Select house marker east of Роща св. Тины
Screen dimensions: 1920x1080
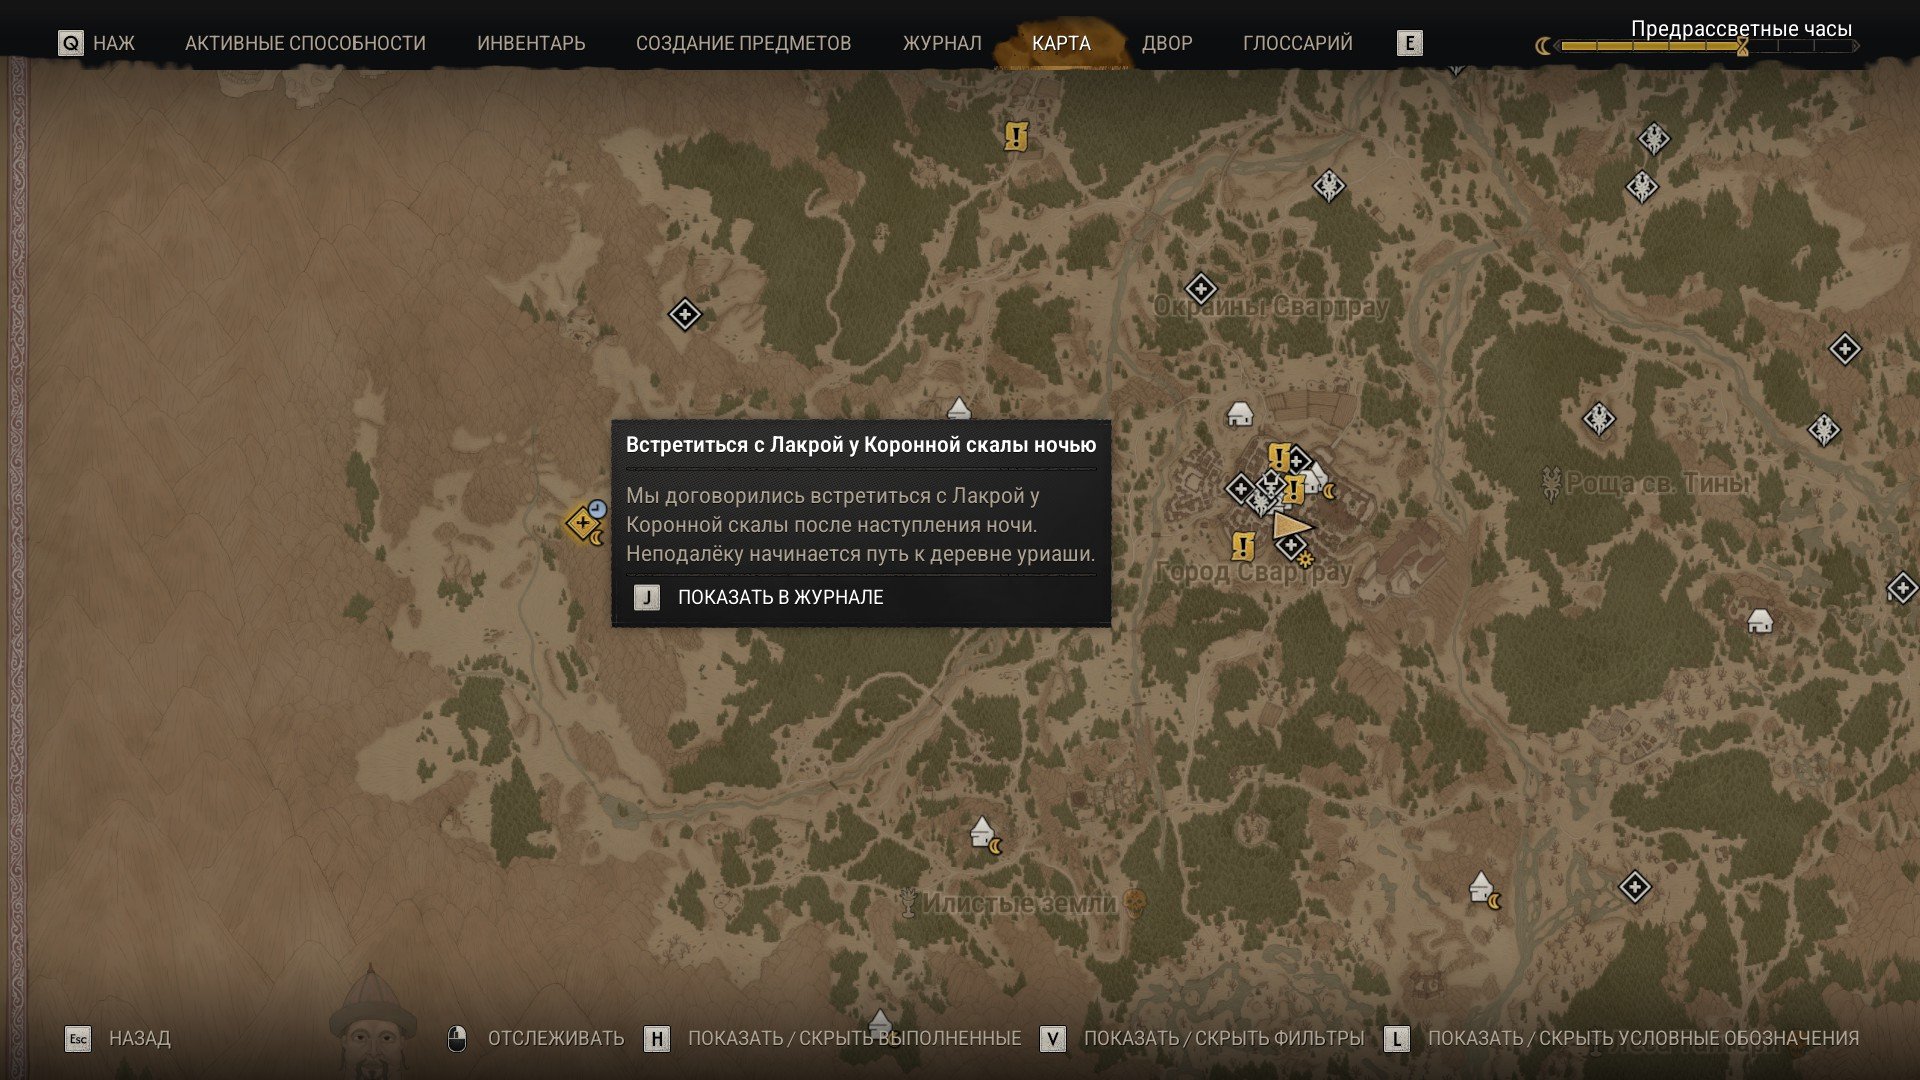(x=1760, y=621)
